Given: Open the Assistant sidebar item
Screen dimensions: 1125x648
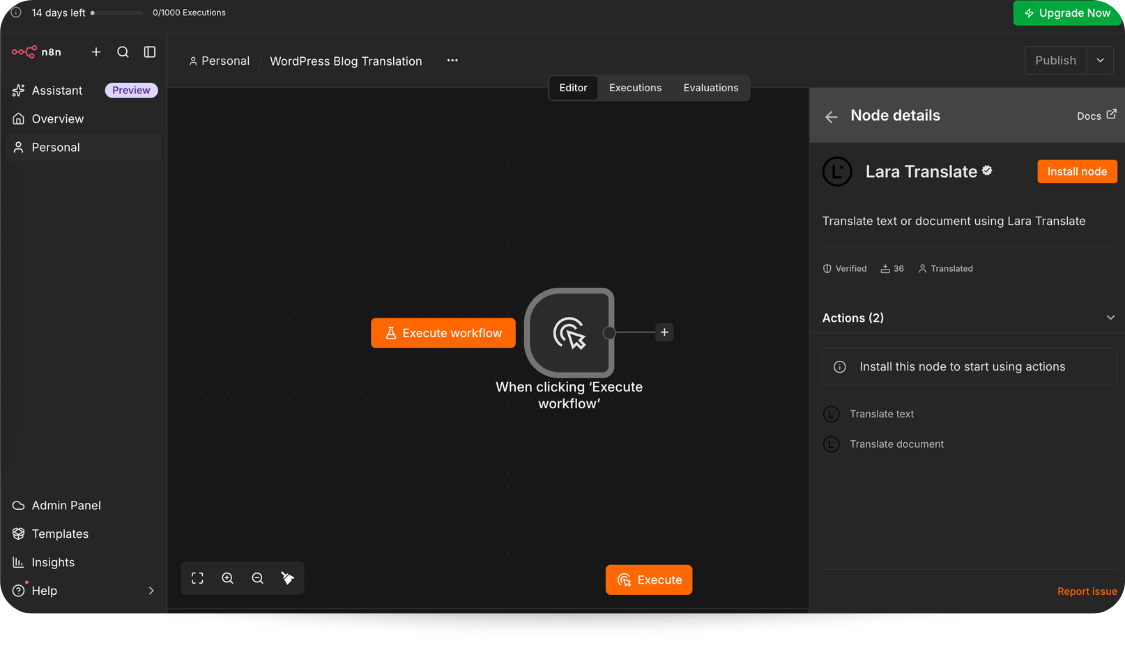Looking at the screenshot, I should click(57, 90).
